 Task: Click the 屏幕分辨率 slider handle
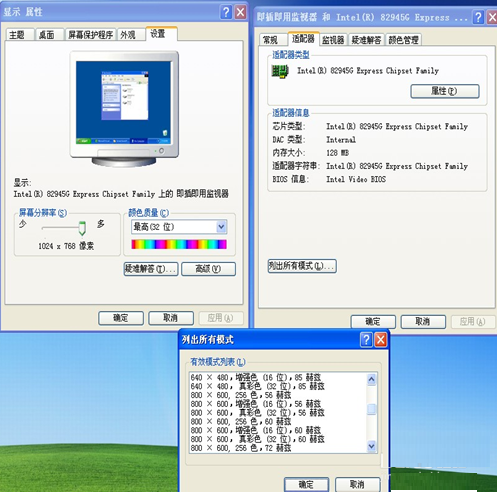[82, 228]
